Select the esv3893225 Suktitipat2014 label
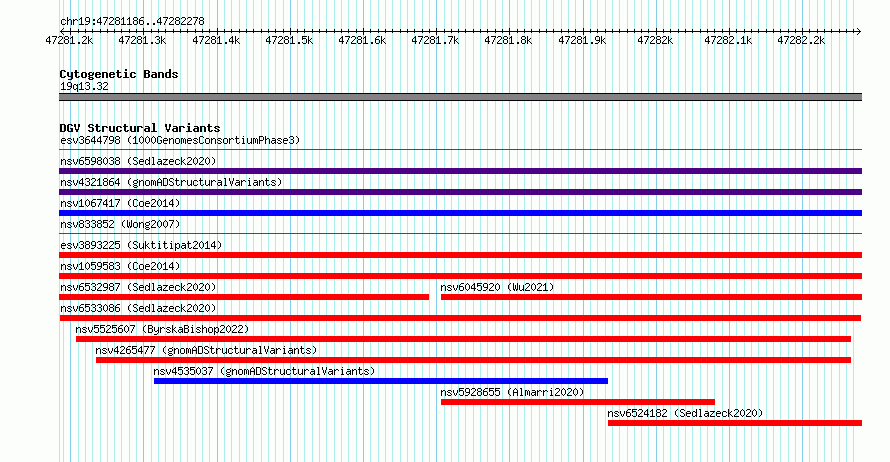 click(x=141, y=245)
